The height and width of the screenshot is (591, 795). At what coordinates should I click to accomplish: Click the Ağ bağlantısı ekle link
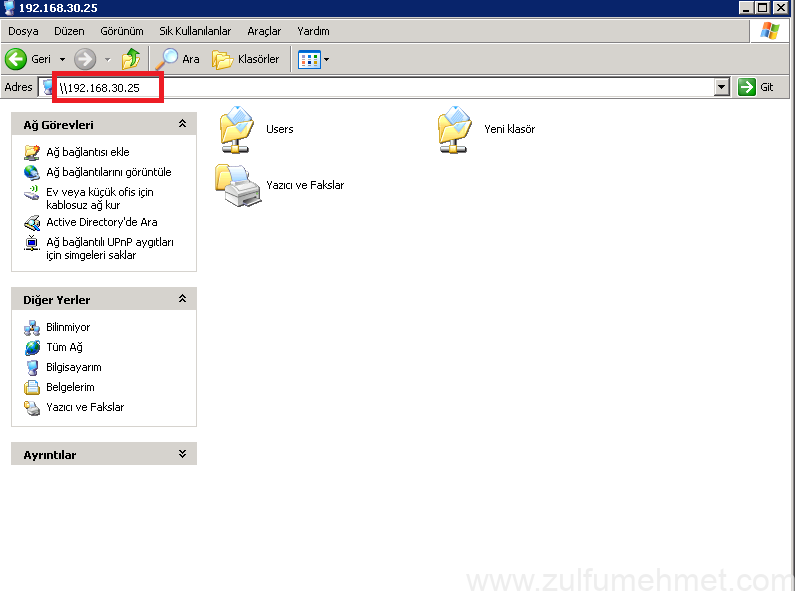88,152
